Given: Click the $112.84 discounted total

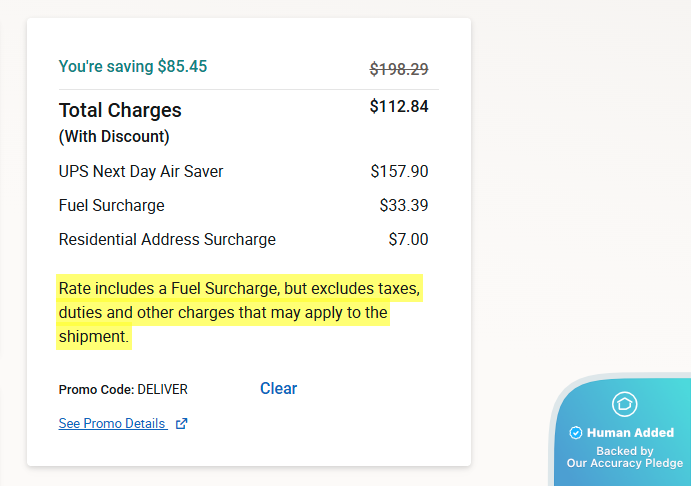Looking at the screenshot, I should coord(399,106).
